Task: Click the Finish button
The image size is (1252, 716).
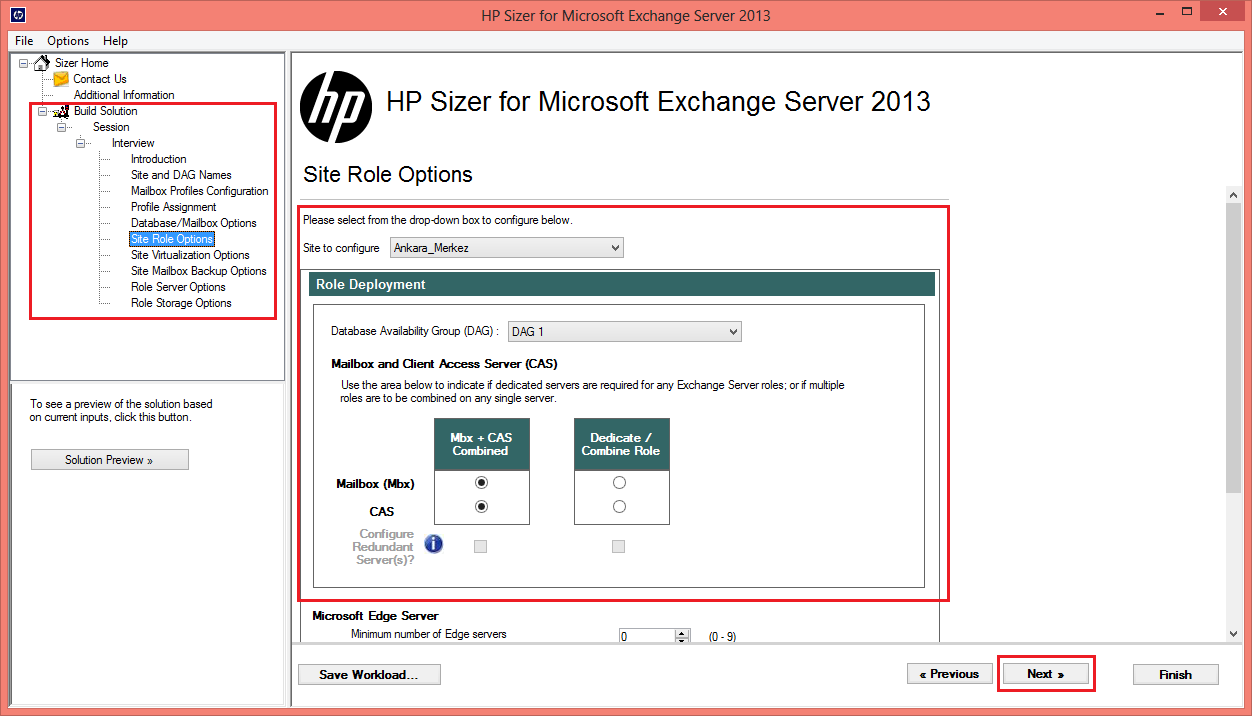Action: click(x=1176, y=675)
